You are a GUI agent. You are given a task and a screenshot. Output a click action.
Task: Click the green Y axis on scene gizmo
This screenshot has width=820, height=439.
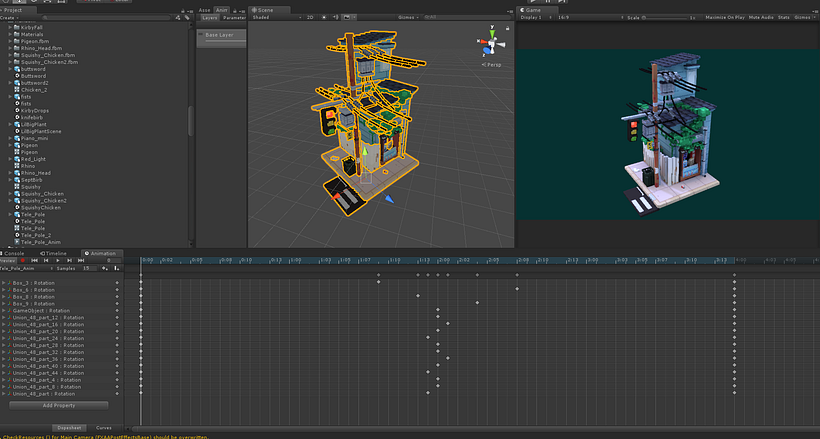(492, 35)
